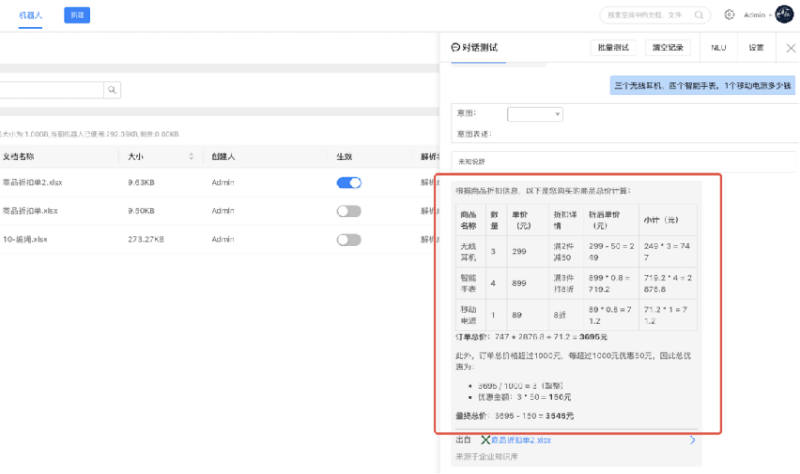Screen dimensions: 800x474
Task: Open source link 商品折扣单2.xlsx under 出自
Action: point(521,440)
